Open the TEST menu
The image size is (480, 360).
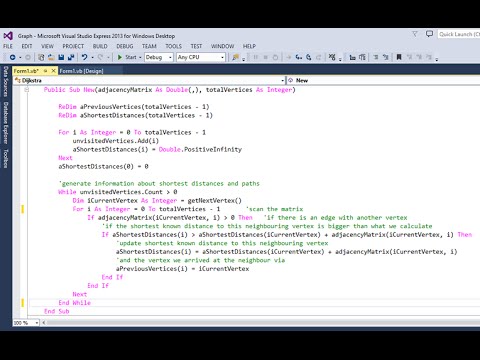pyautogui.click(x=196, y=46)
